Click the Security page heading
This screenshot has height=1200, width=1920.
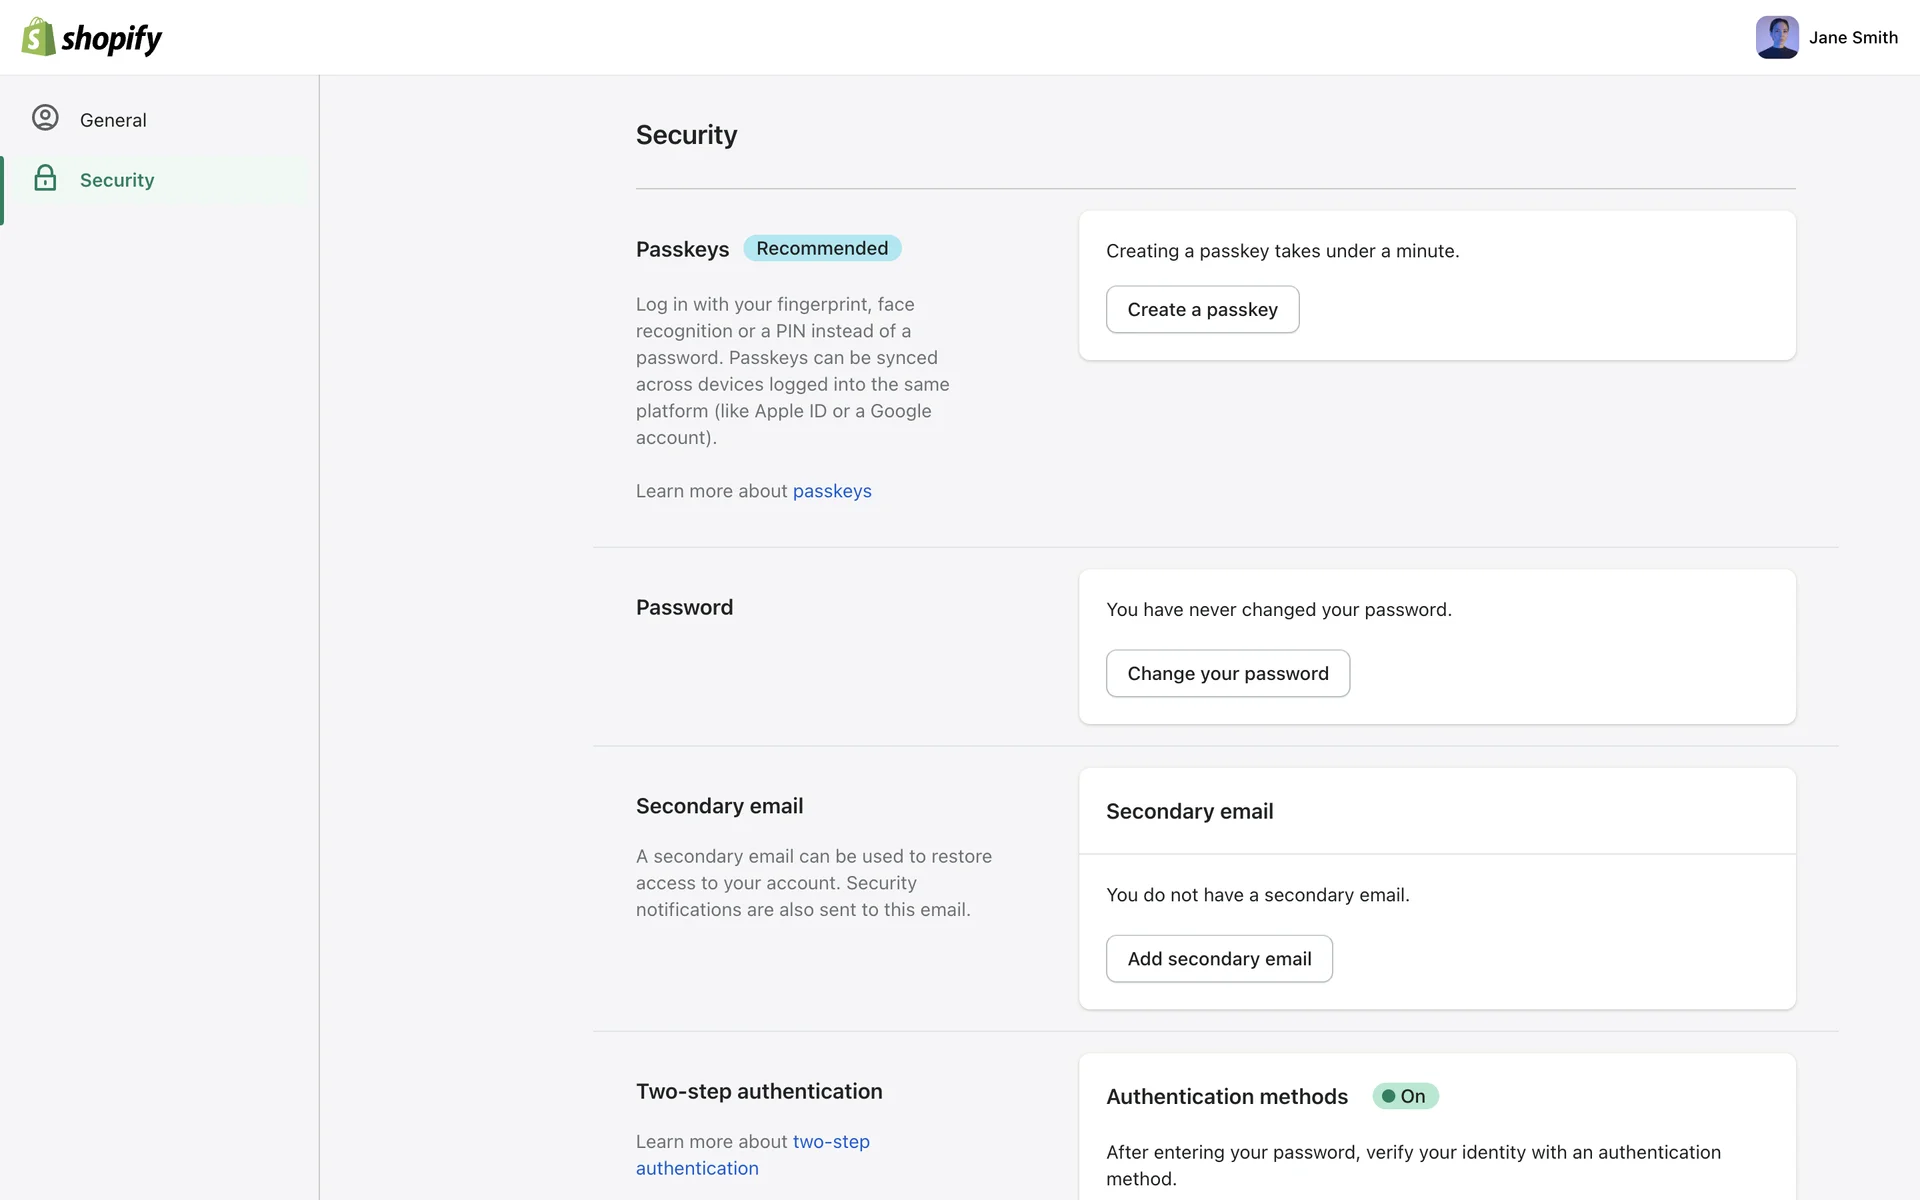pos(686,135)
